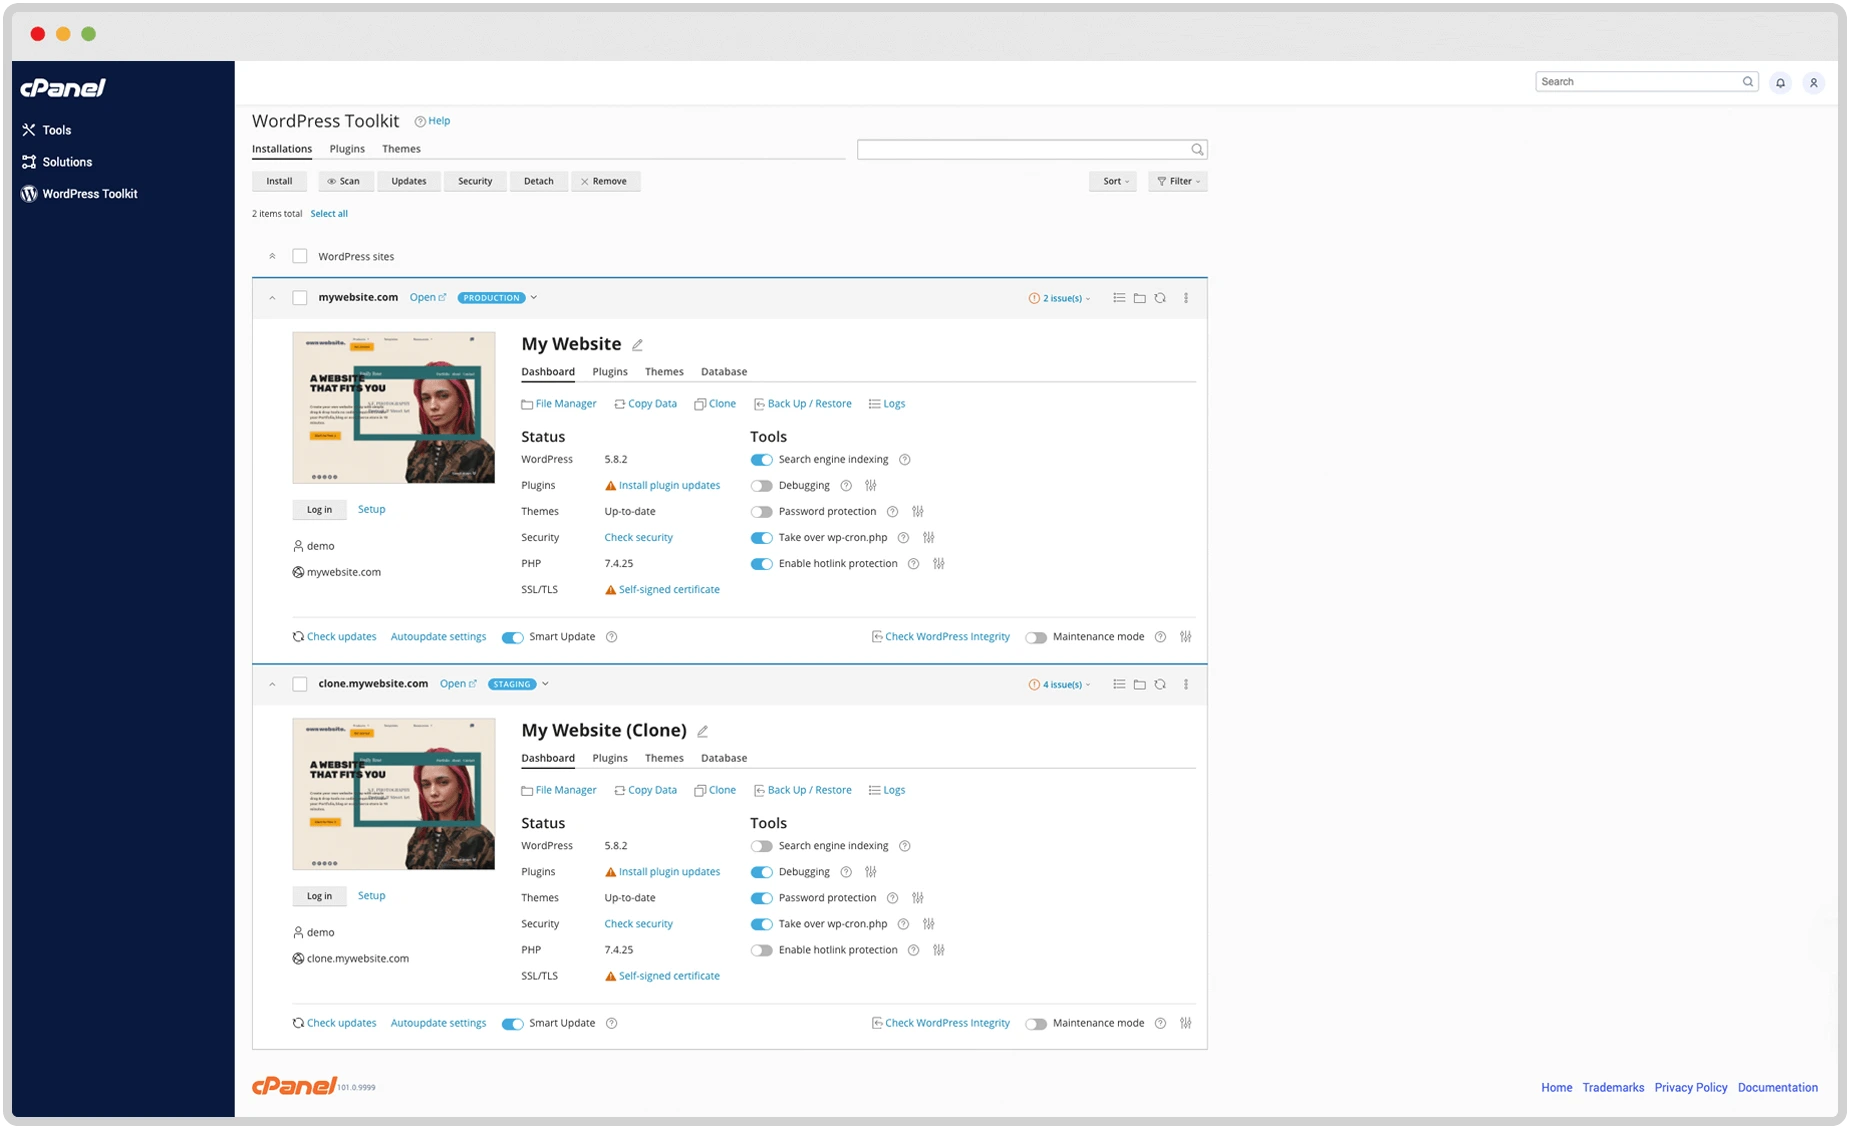Screen dimensions: 1849x1128
Task: Collapse the clone.mywebsite.com panel
Action: point(272,684)
